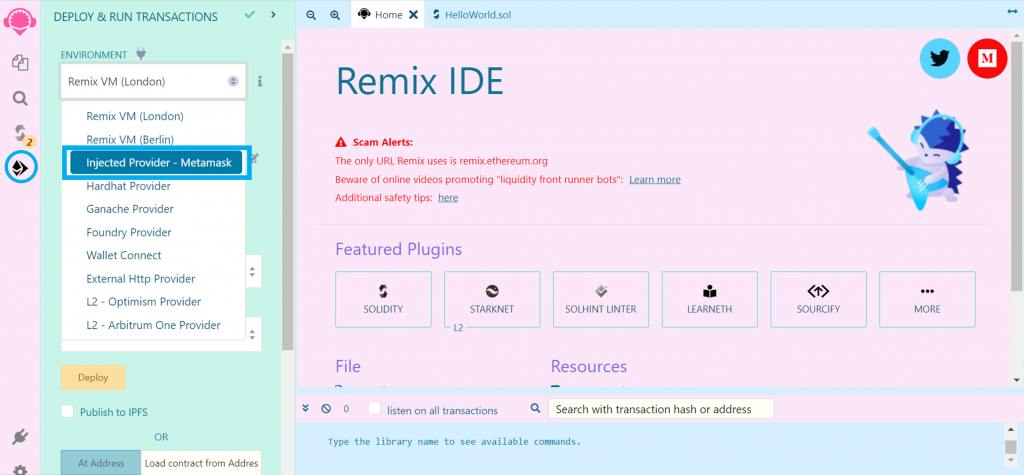Viewport: 1024px width, 475px height.
Task: Zoom out the editor
Action: pos(311,15)
